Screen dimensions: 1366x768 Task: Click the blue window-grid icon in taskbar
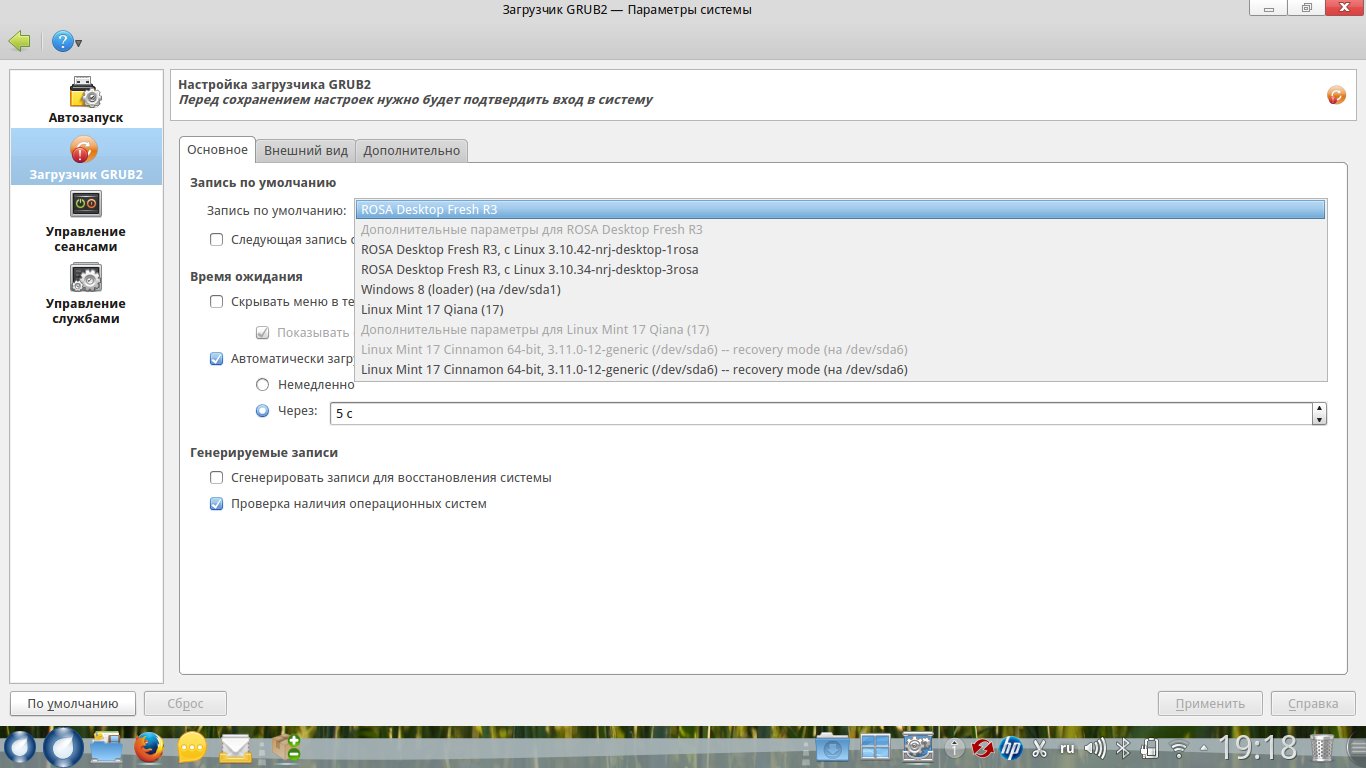point(875,748)
